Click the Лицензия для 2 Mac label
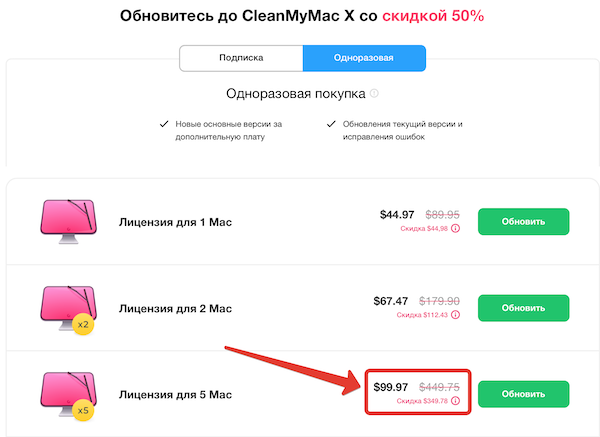The width and height of the screenshot is (600, 437). point(175,308)
